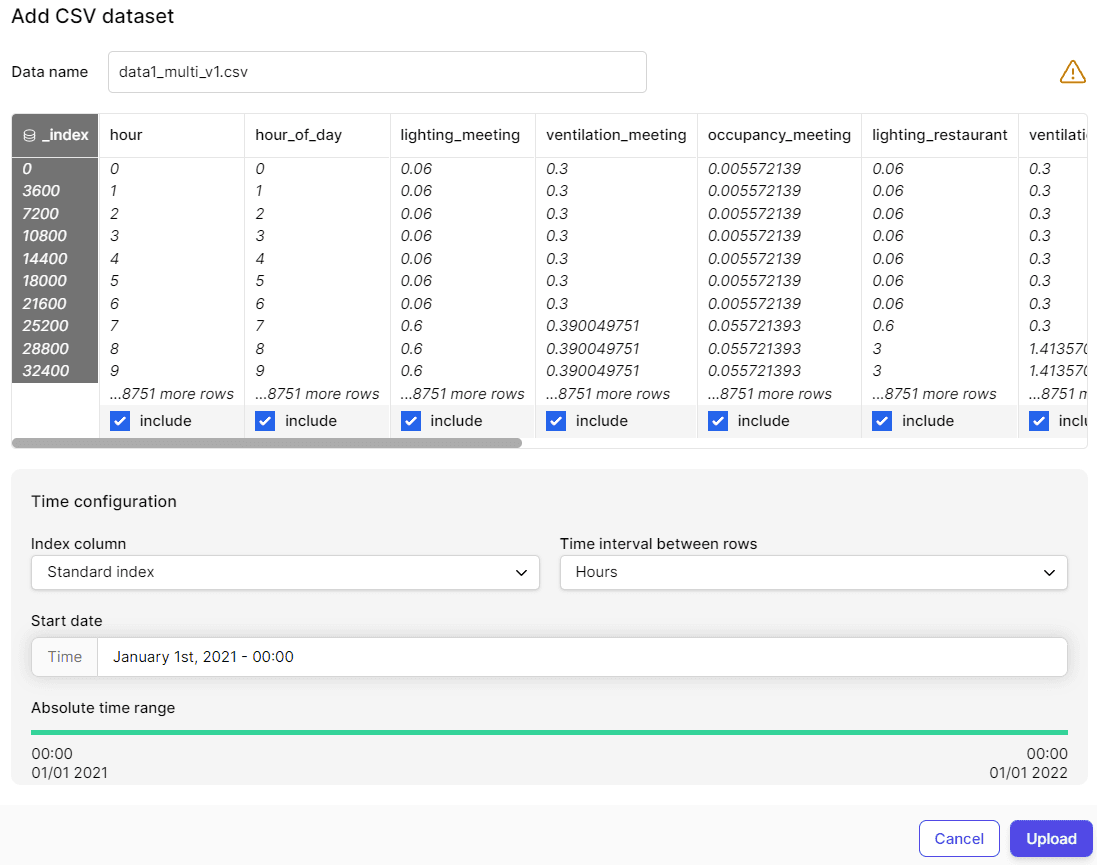The image size is (1097, 865).
Task: Toggle include checkbox under hour_of_day column
Action: (x=265, y=421)
